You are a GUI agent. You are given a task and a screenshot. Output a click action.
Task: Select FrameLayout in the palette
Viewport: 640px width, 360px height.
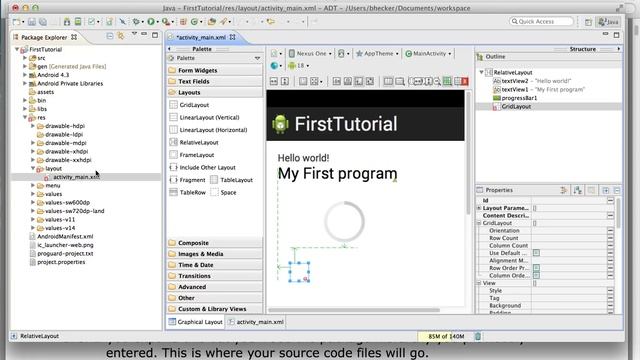pyautogui.click(x=192, y=155)
